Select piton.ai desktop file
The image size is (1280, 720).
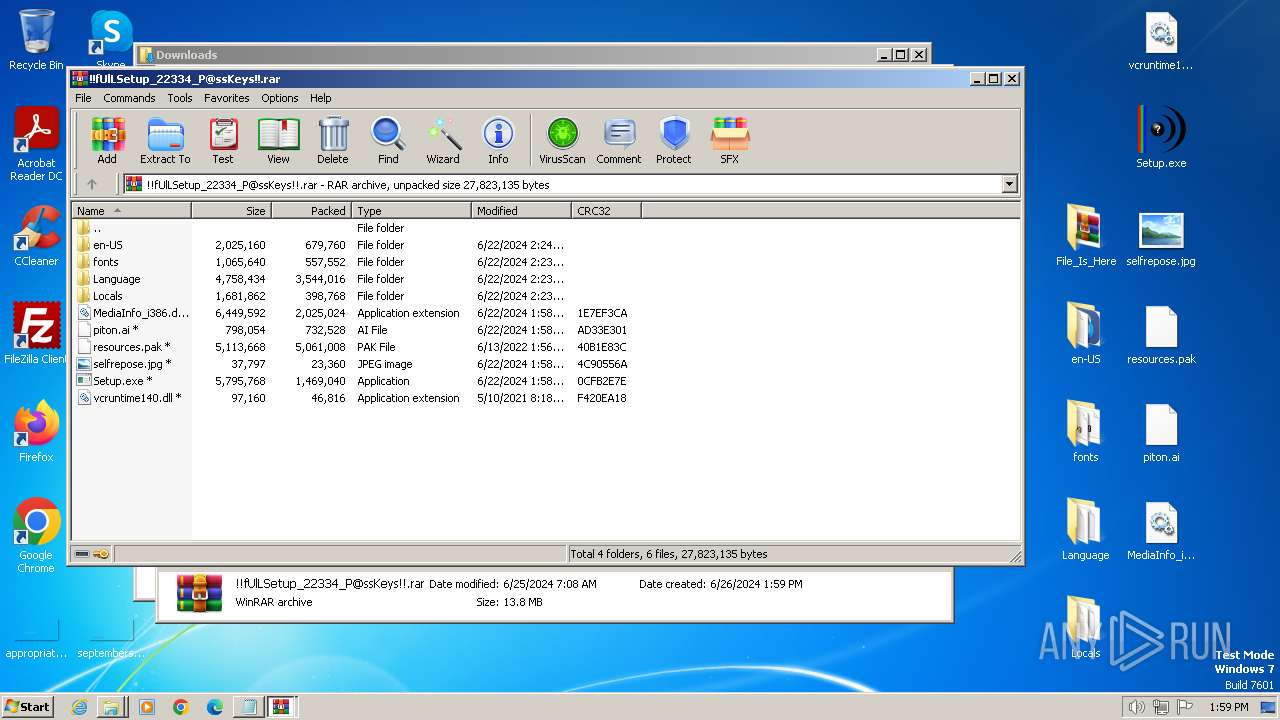tap(1161, 432)
